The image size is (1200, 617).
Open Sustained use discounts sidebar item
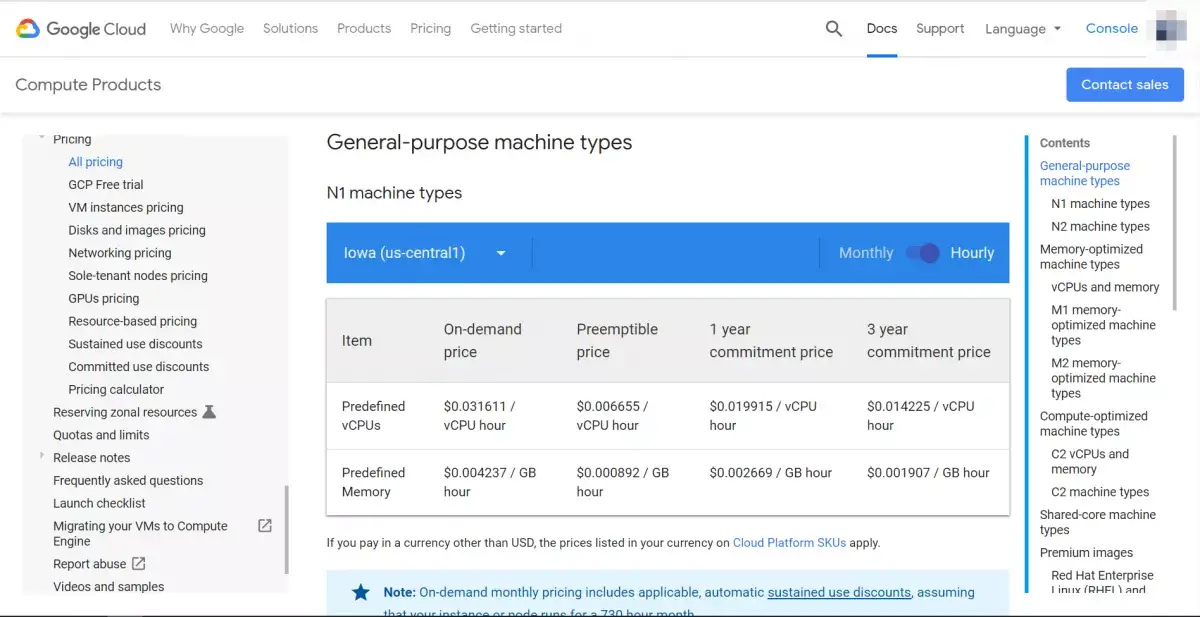click(x=135, y=344)
